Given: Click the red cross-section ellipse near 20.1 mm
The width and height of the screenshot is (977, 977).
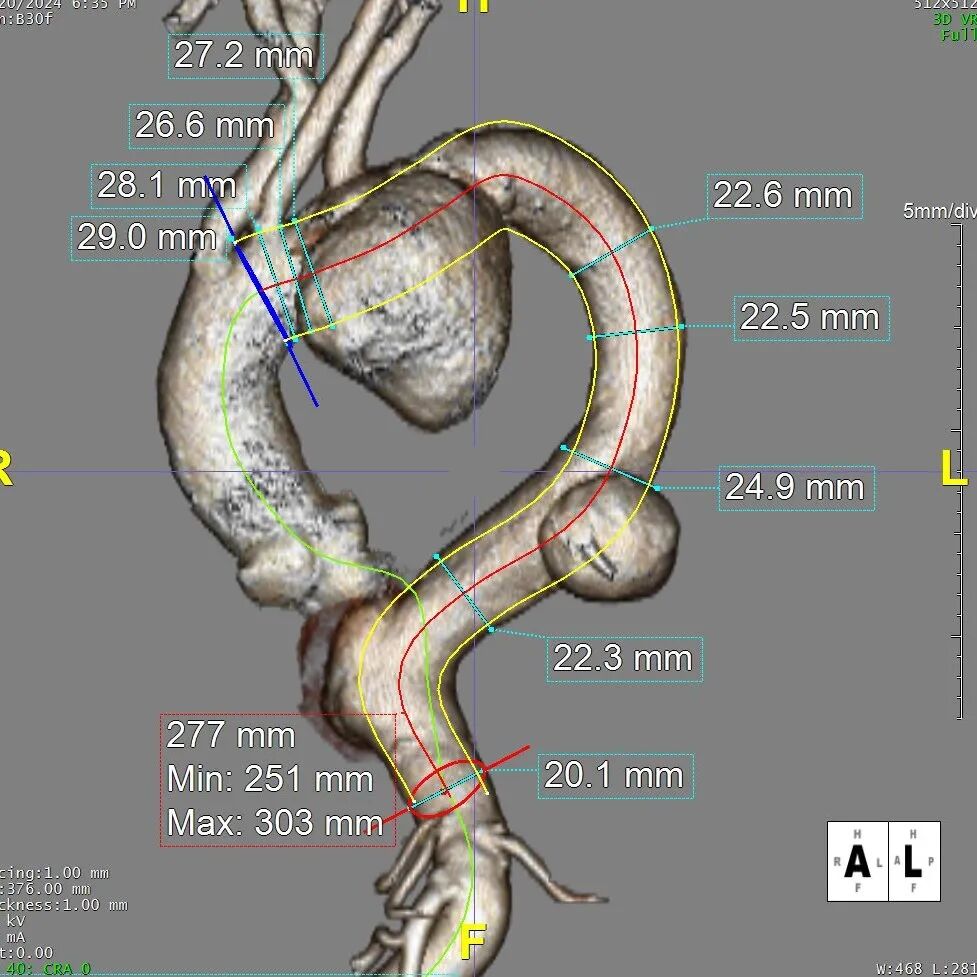Looking at the screenshot, I should coord(449,788).
